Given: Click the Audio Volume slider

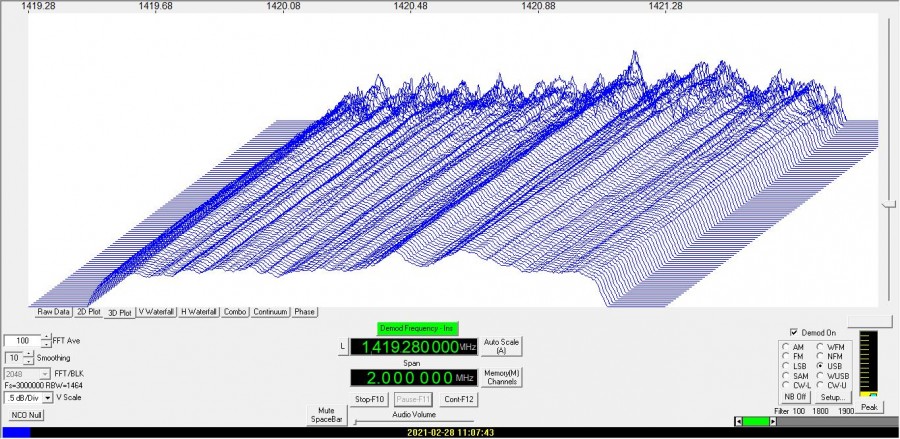Looking at the screenshot, I should [x=415, y=421].
